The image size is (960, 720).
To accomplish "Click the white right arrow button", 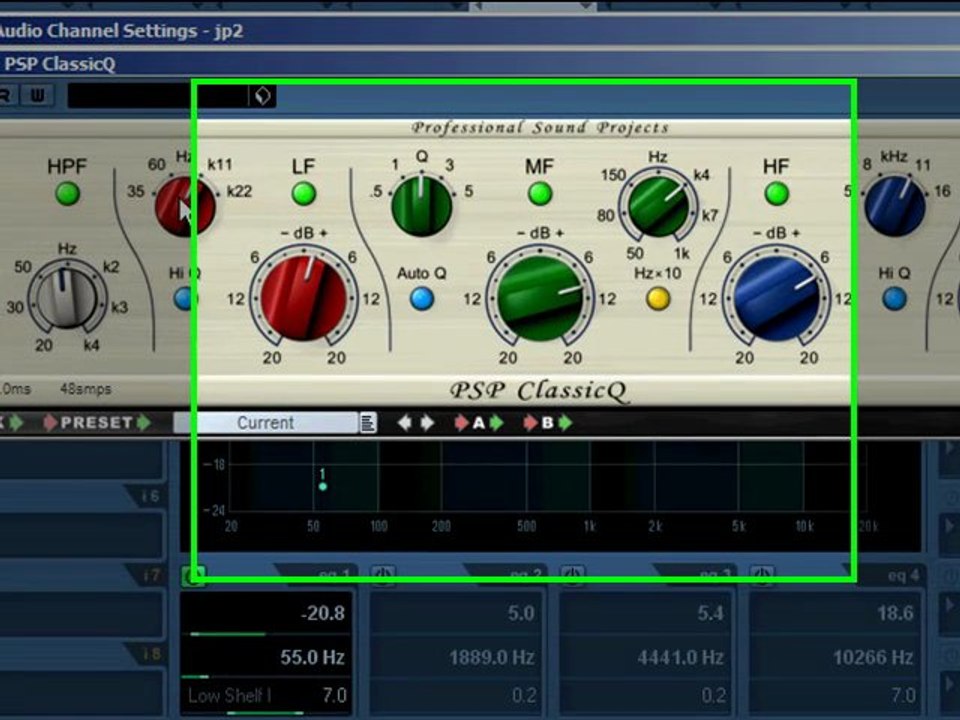I will click(x=427, y=422).
